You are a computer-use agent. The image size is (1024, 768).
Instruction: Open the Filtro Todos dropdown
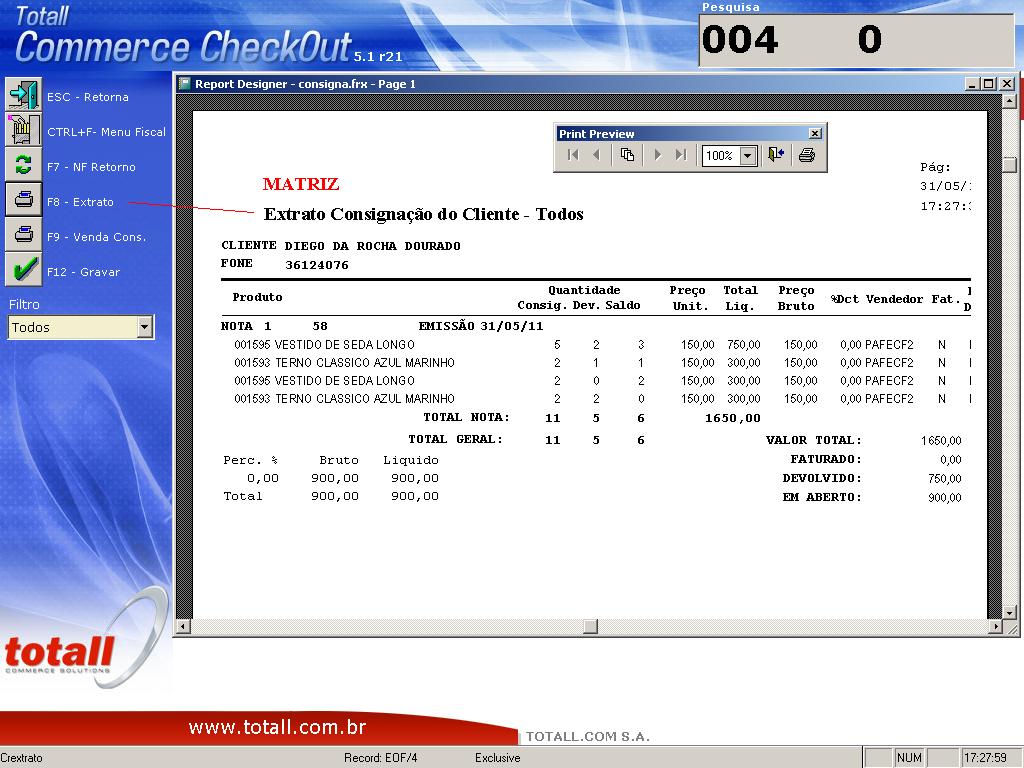pos(145,327)
